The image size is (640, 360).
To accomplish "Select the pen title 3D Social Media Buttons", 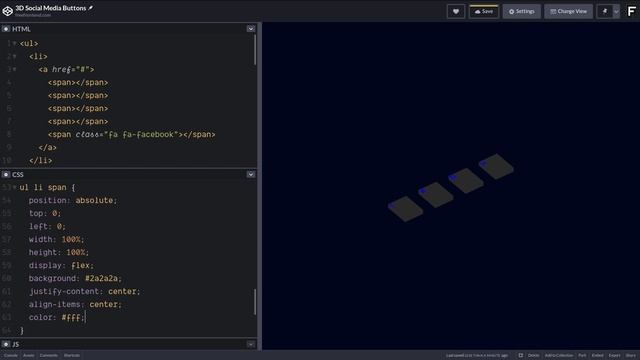I will coord(51,8).
